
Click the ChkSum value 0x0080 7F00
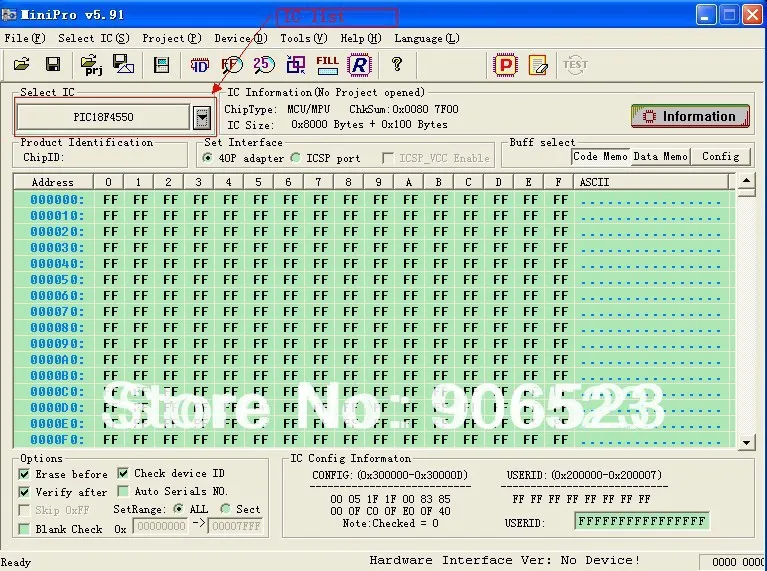coord(426,109)
